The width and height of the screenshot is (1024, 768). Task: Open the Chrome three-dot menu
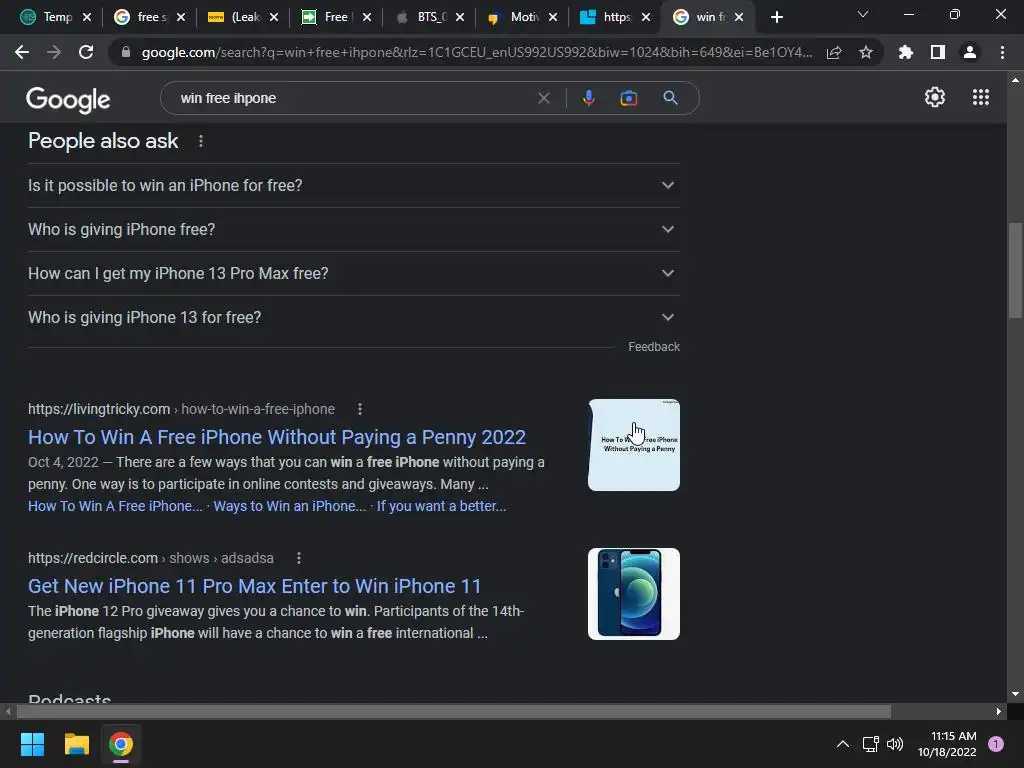tap(1002, 52)
